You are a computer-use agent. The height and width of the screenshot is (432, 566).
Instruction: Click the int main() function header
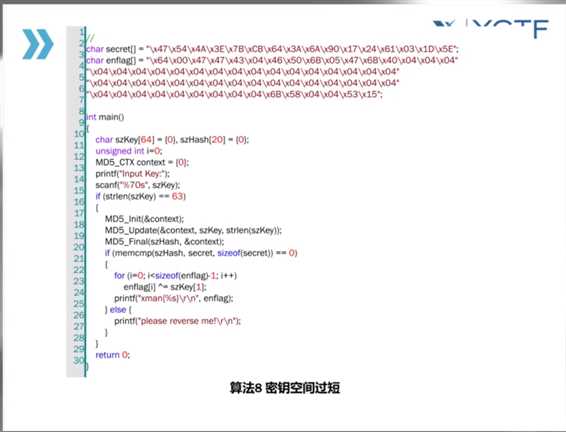105,117
